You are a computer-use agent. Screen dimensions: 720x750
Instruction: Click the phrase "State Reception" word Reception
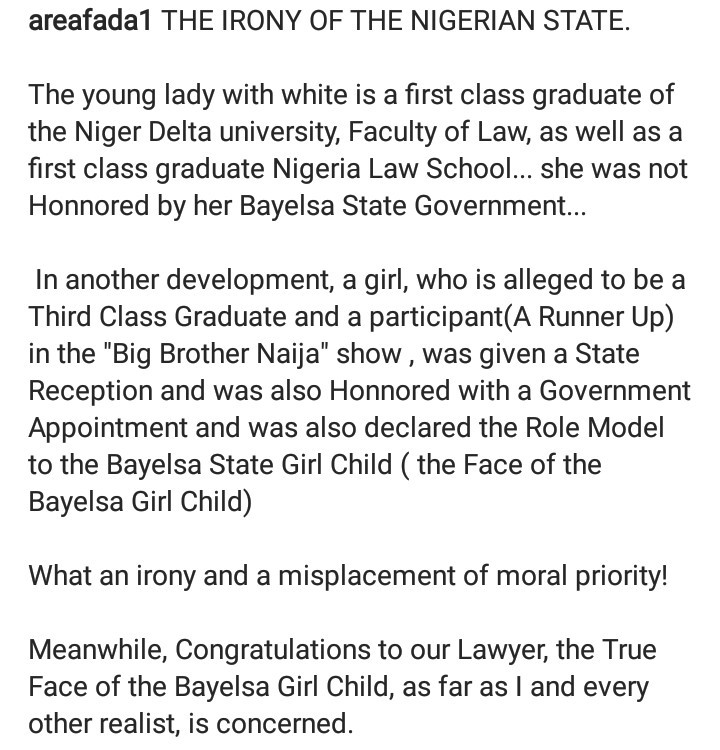[90, 391]
